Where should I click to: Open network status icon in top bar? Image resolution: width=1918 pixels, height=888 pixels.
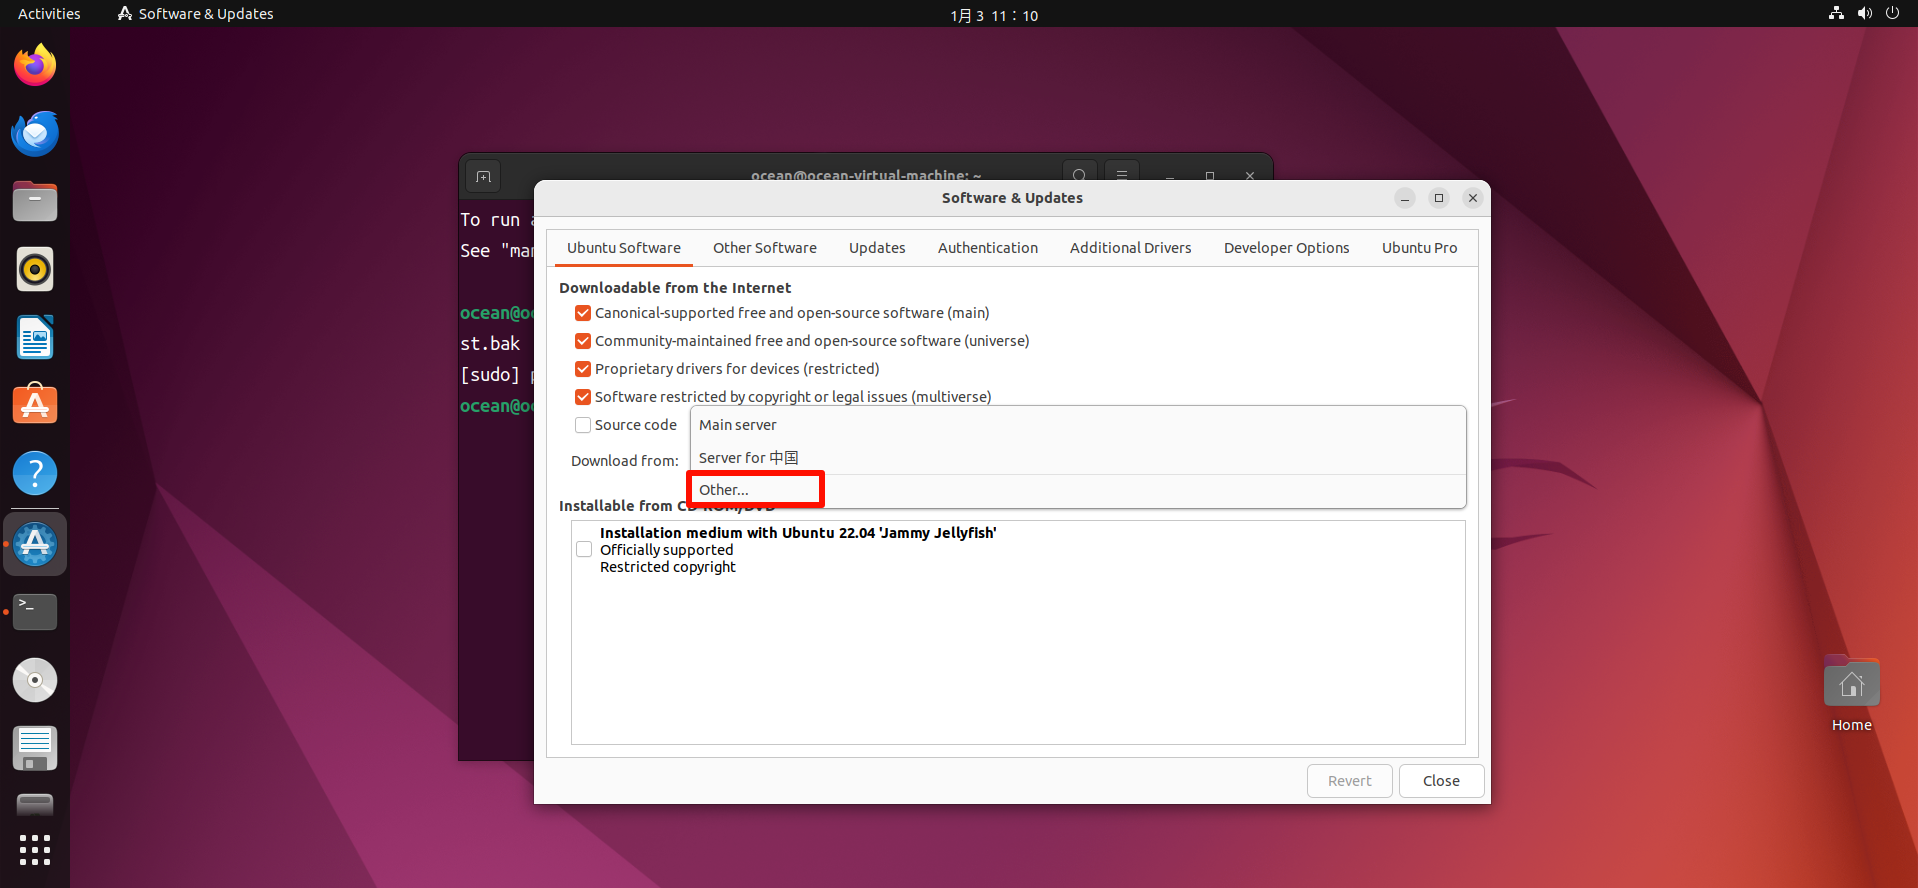1836,14
